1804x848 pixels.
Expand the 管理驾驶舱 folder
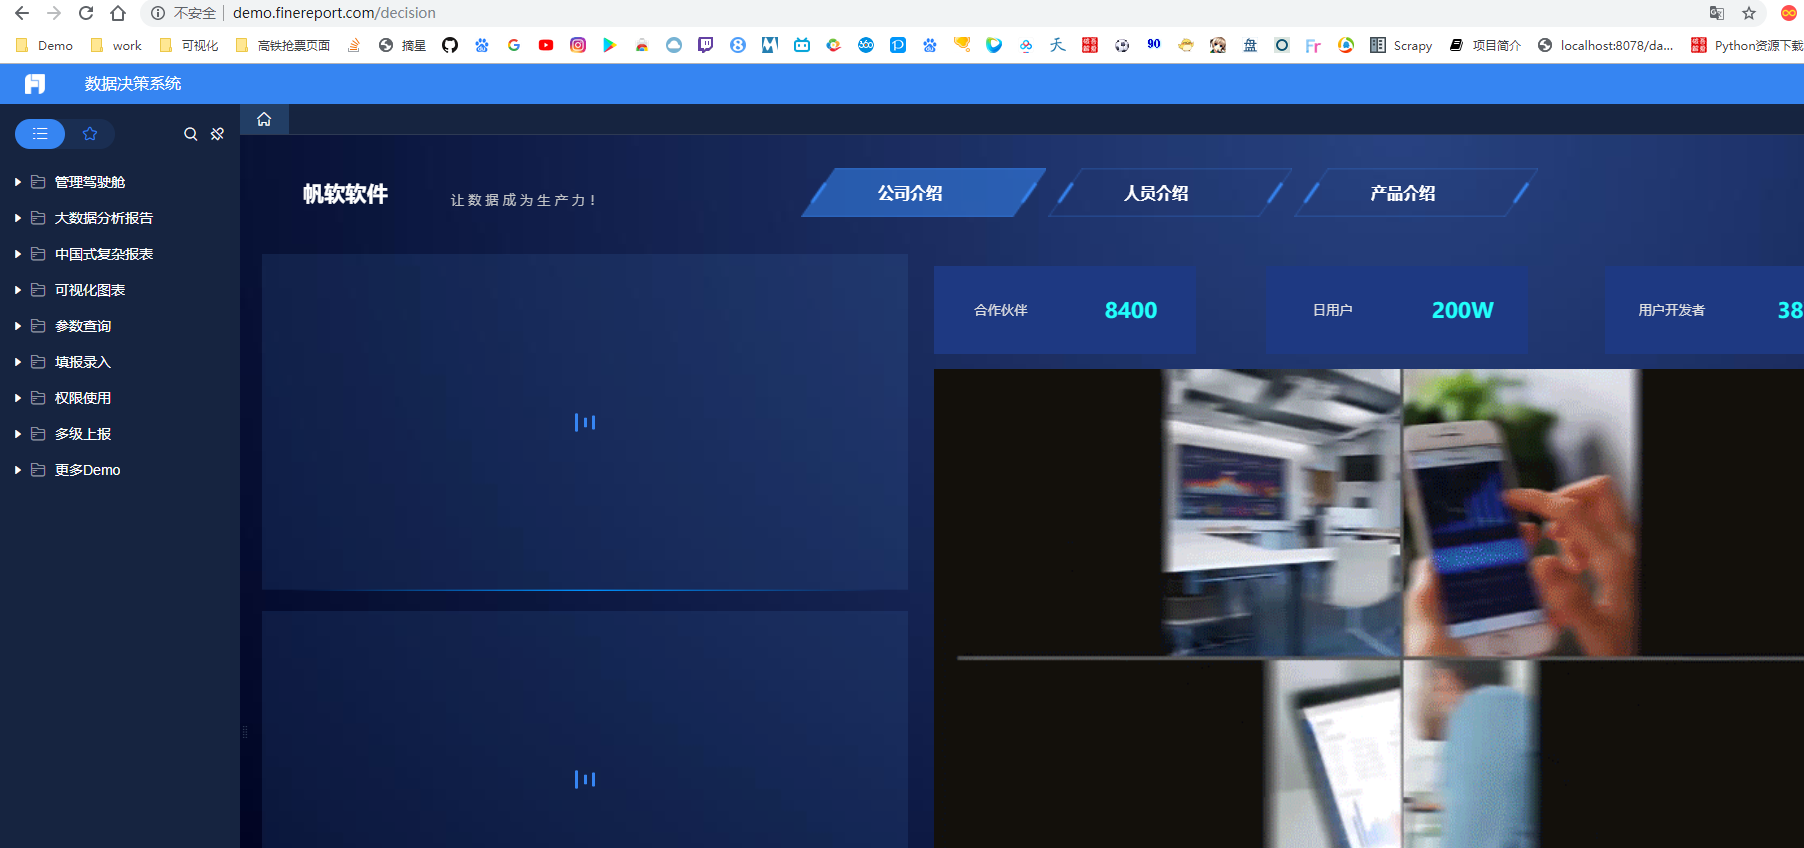pos(18,182)
